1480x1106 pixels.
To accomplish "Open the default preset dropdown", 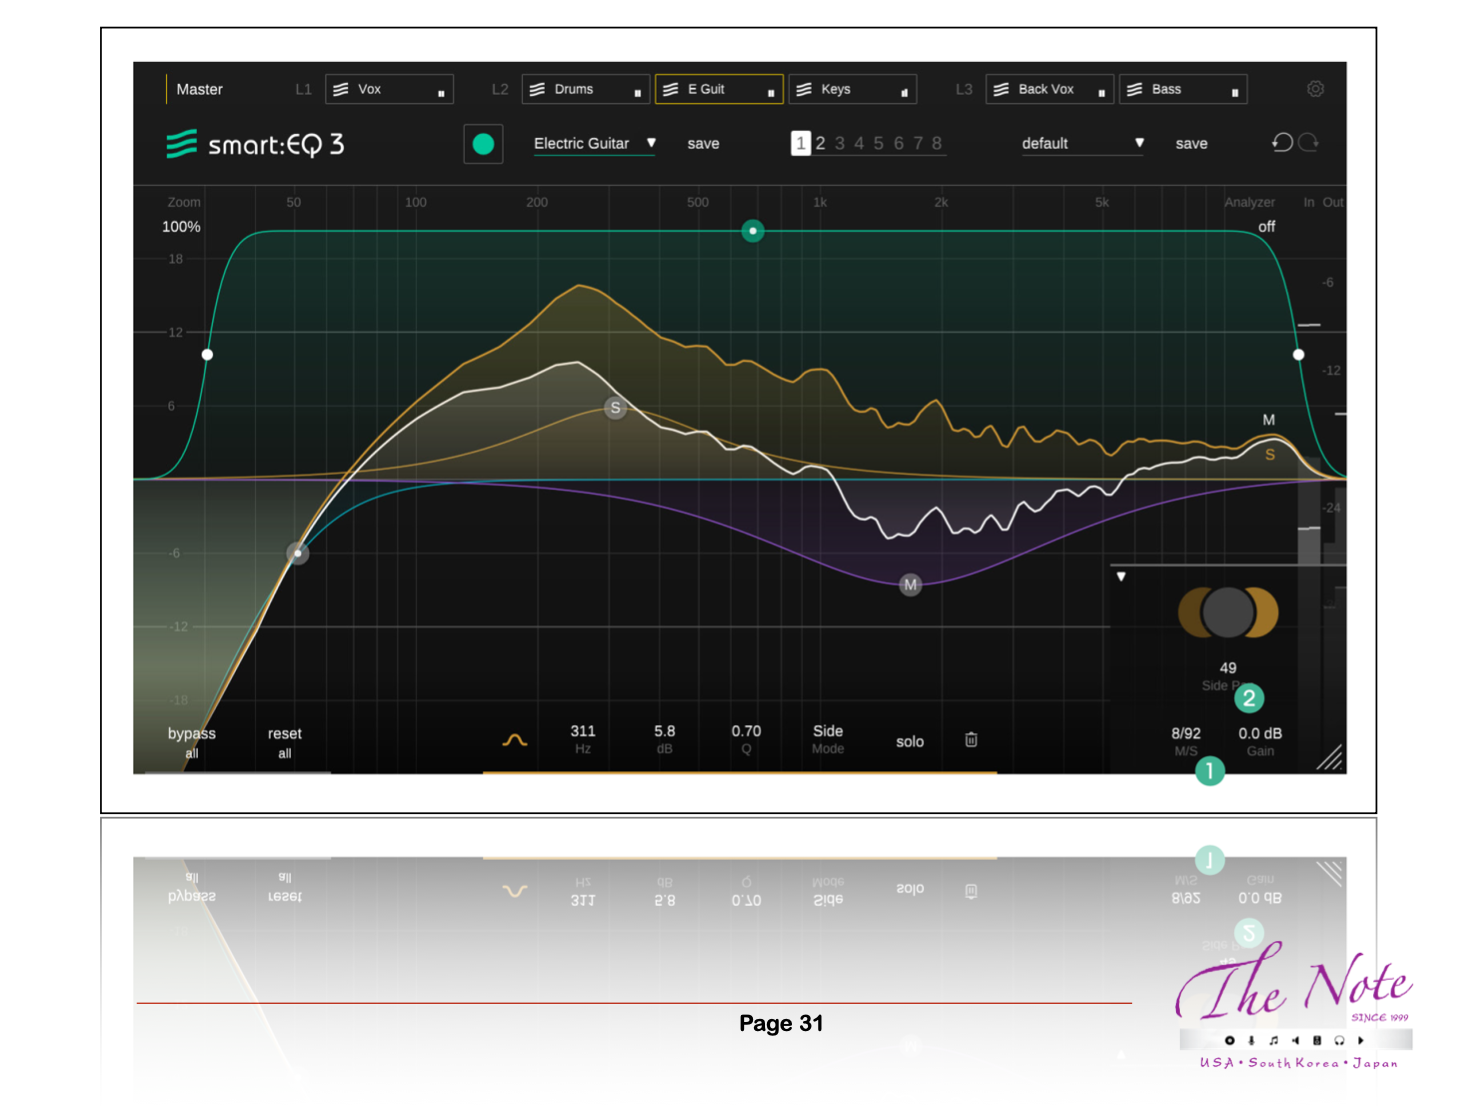I will pos(1082,144).
